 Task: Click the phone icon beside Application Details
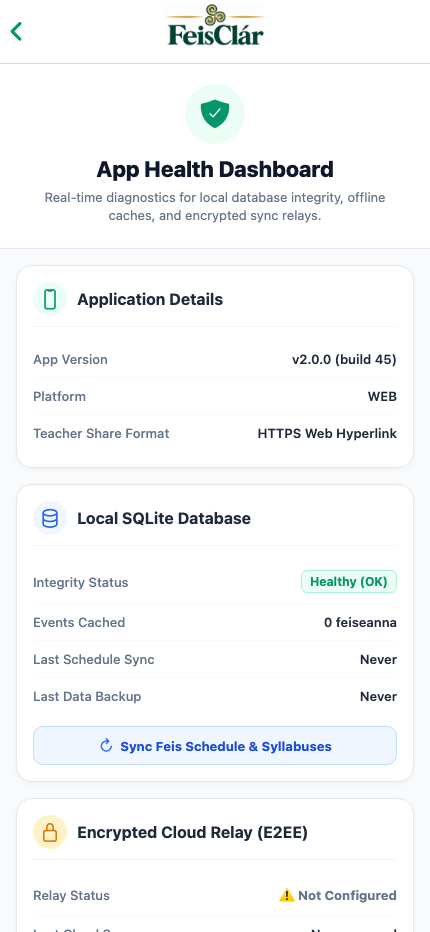[x=50, y=299]
